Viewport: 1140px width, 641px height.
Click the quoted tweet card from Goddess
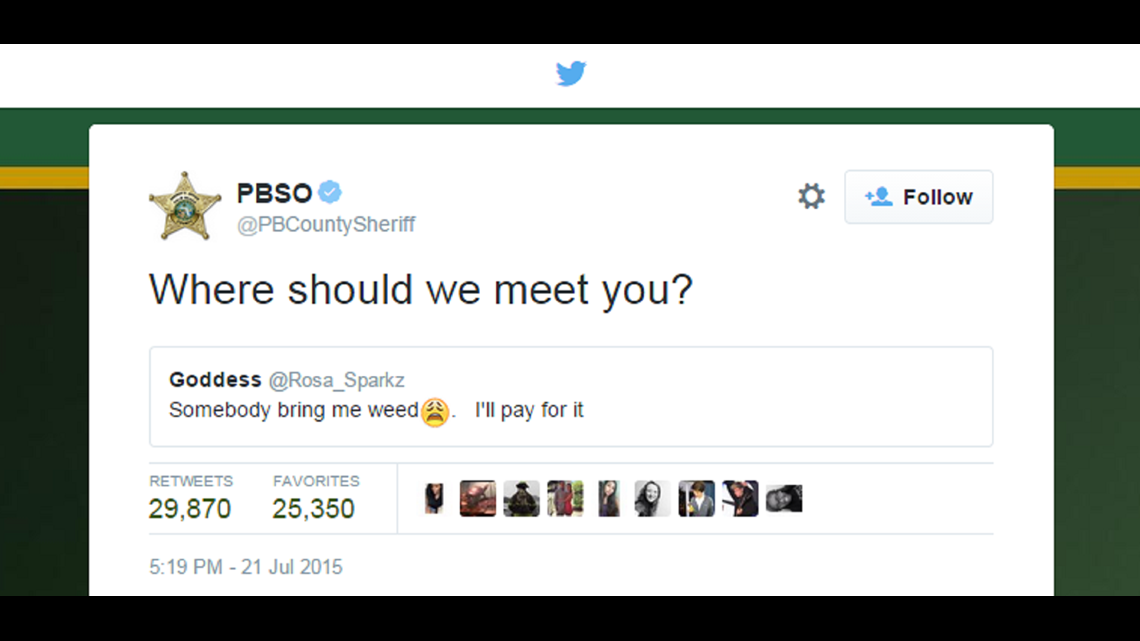571,396
